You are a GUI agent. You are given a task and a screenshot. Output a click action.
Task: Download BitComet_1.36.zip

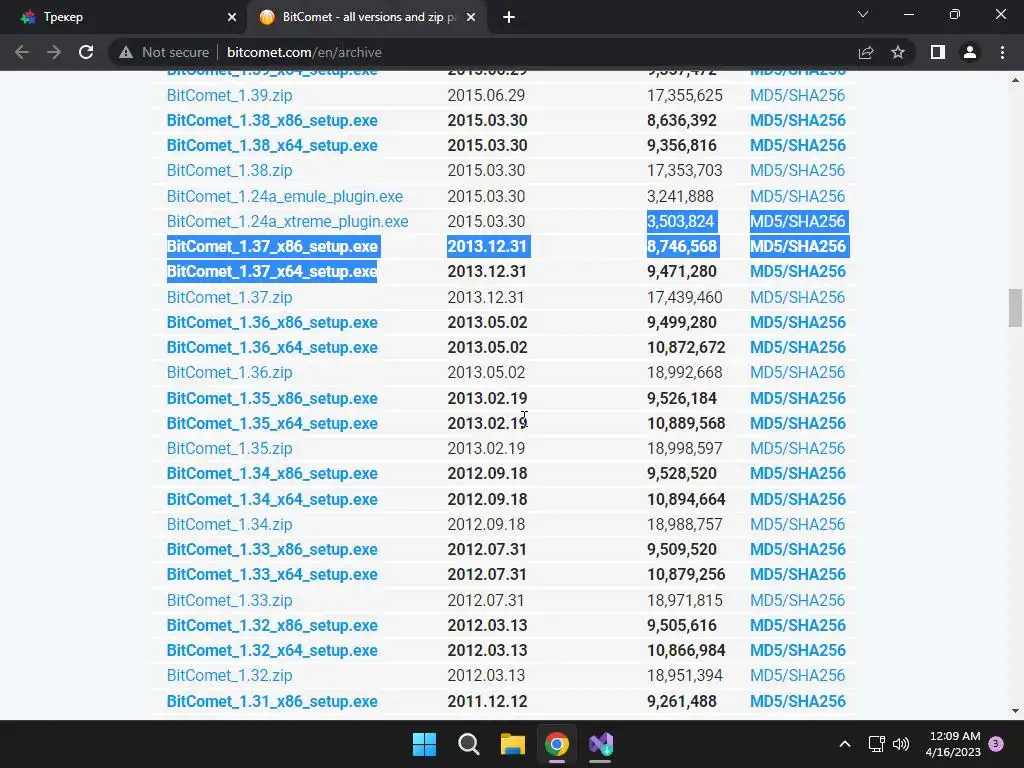(x=229, y=372)
